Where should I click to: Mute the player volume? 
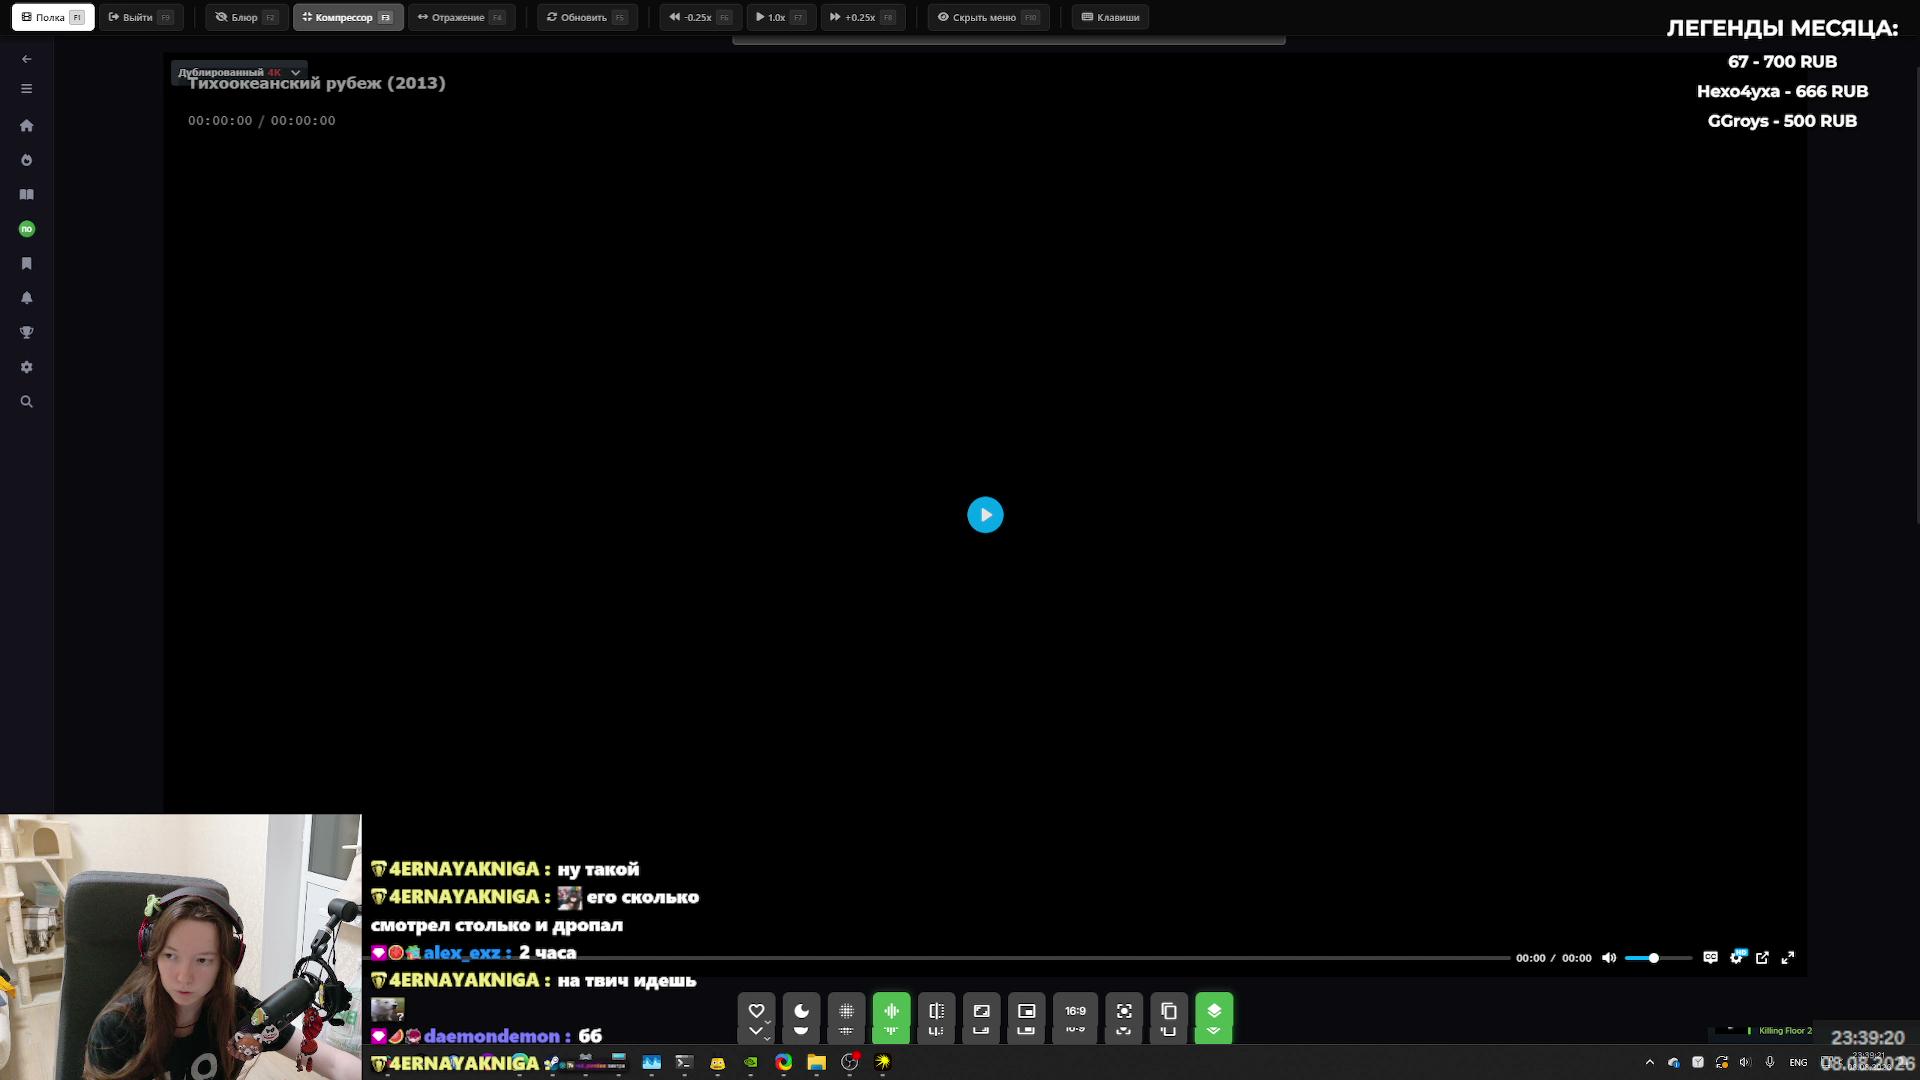1609,958
